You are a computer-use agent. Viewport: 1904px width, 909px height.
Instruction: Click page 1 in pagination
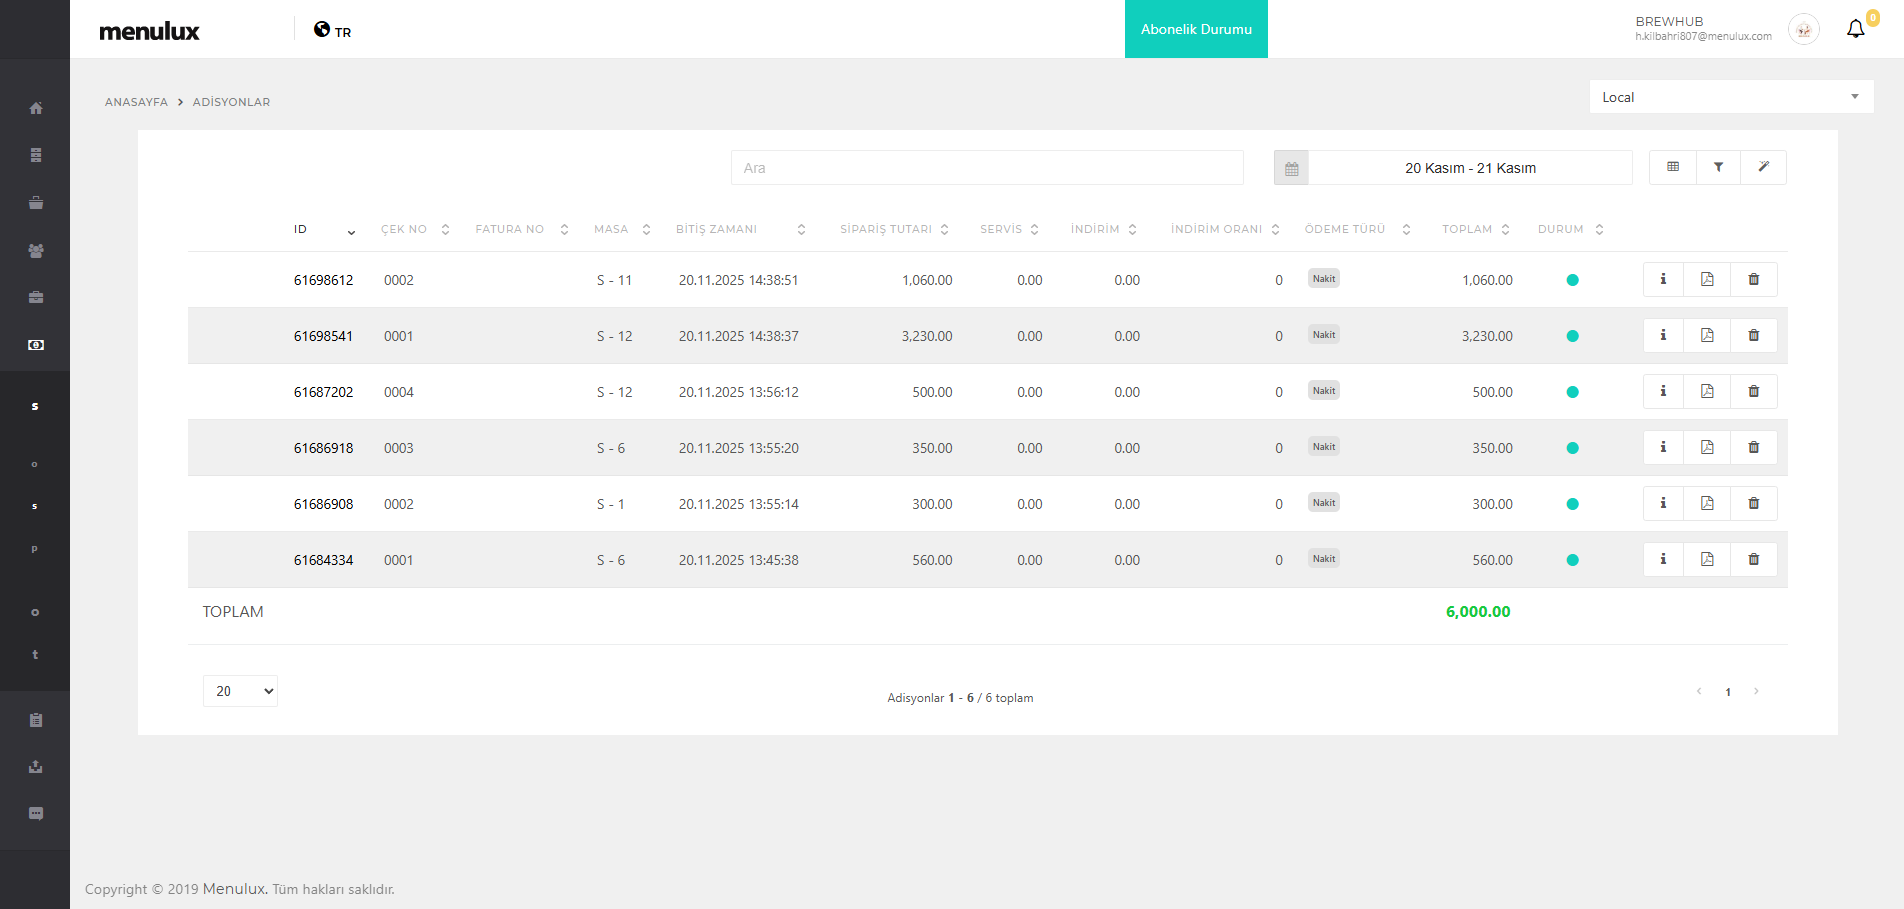(x=1727, y=692)
